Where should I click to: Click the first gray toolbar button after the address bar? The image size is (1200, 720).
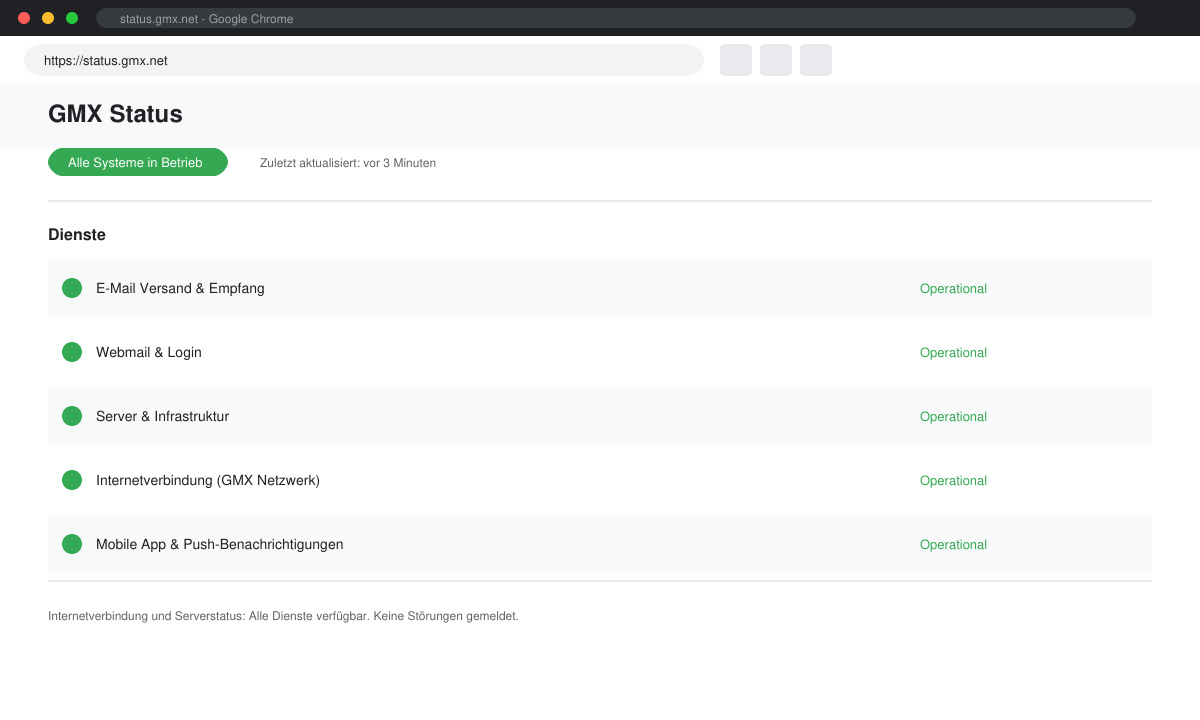tap(736, 60)
